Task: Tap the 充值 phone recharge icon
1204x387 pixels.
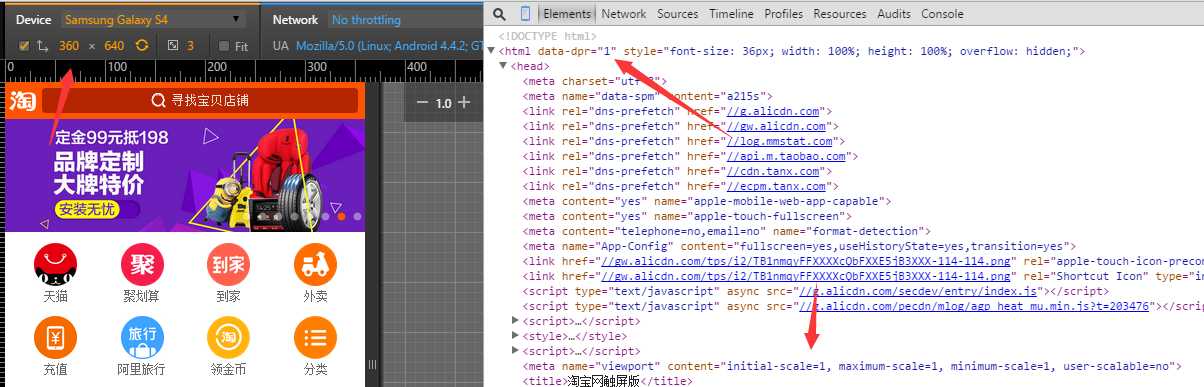Action: [55, 338]
